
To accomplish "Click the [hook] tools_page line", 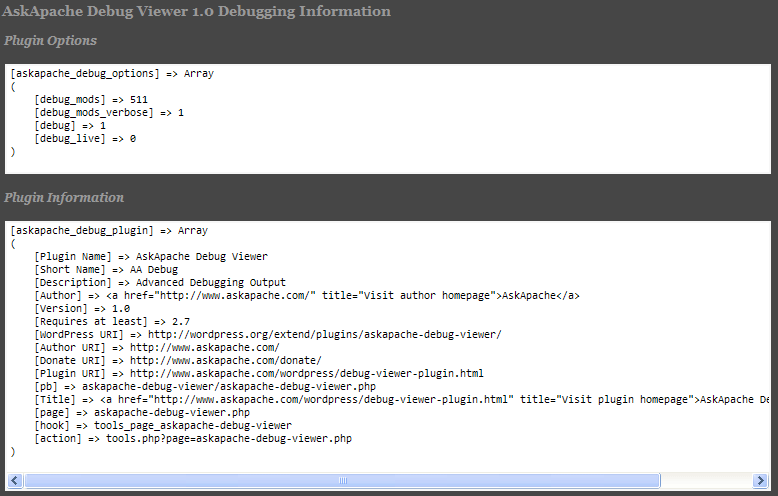I will pos(163,425).
